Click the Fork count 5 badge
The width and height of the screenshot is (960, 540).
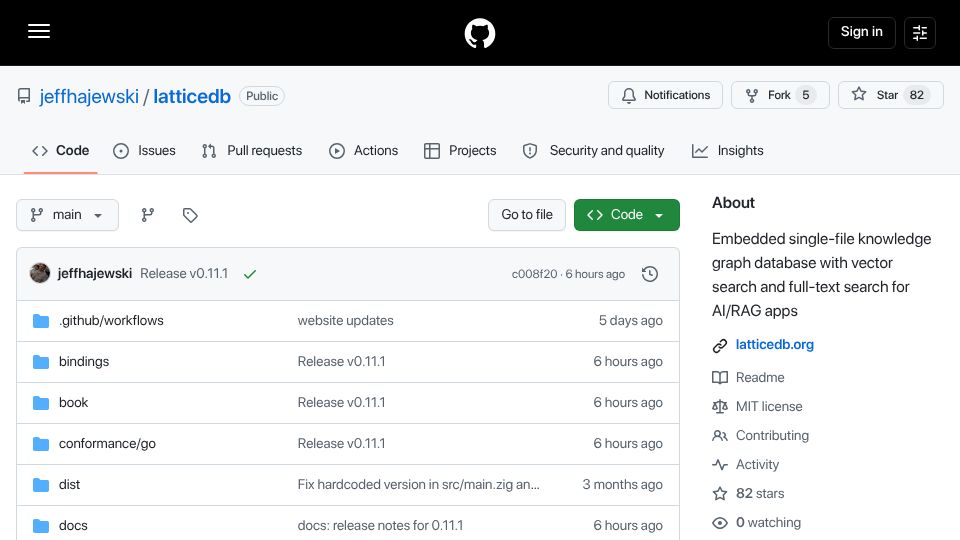pyautogui.click(x=806, y=95)
